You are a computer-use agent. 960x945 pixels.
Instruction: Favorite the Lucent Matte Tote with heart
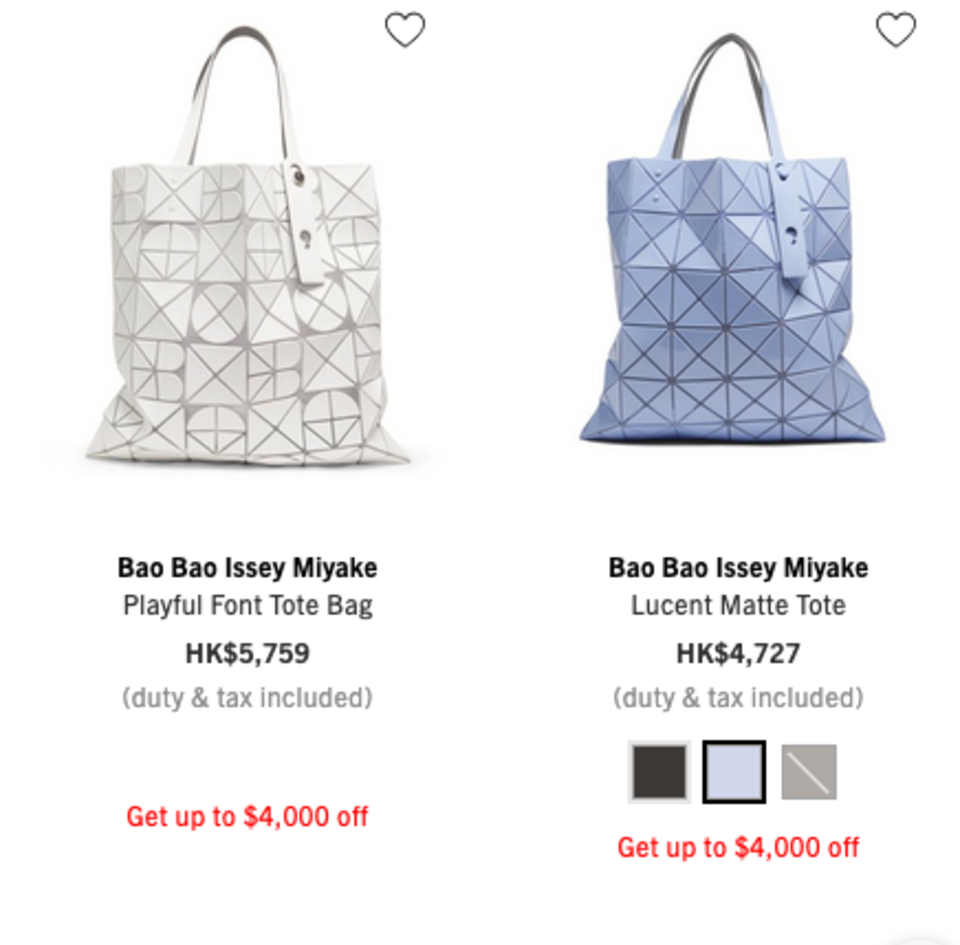click(x=896, y=29)
